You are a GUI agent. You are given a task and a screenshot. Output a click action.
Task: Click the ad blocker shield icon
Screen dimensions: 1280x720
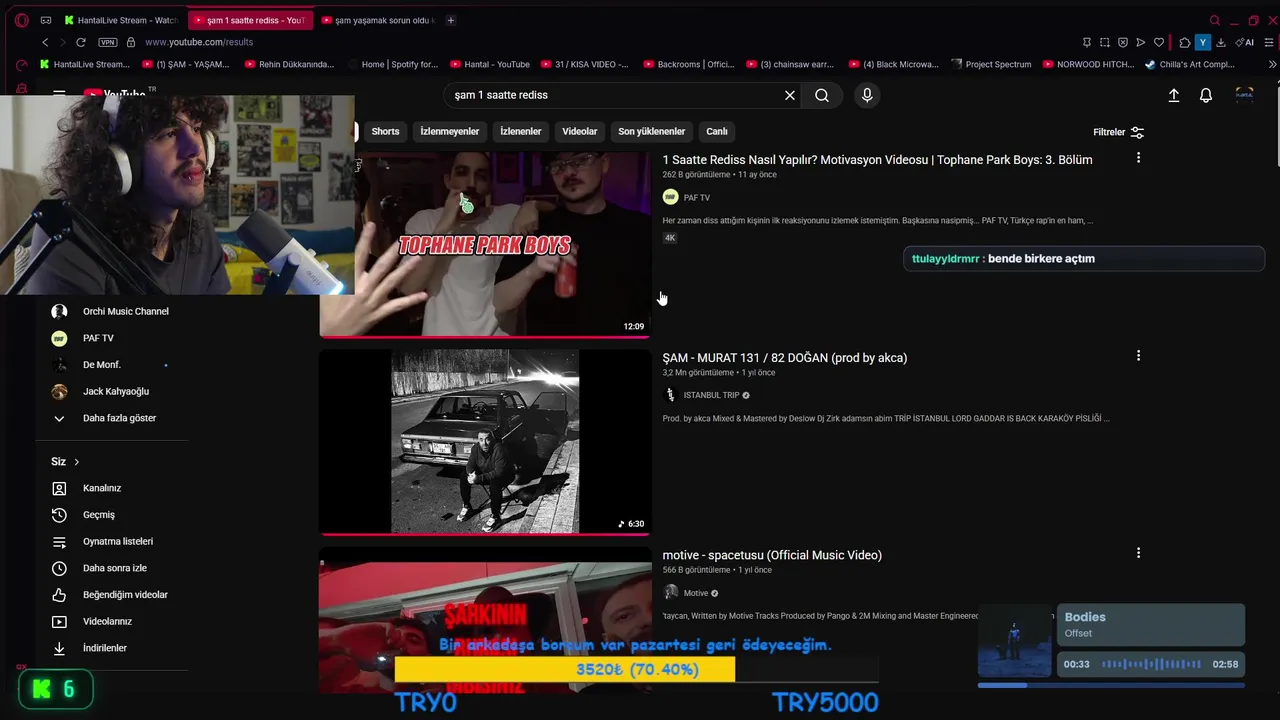1123,42
